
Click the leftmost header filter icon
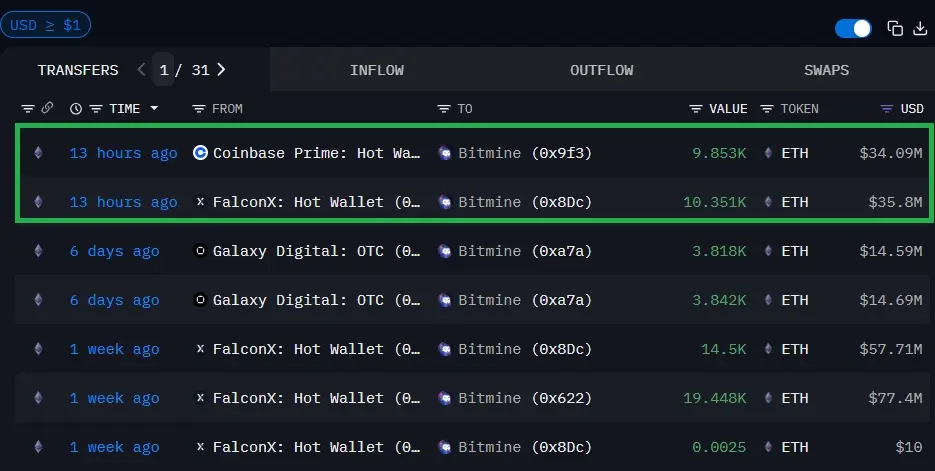(28, 109)
